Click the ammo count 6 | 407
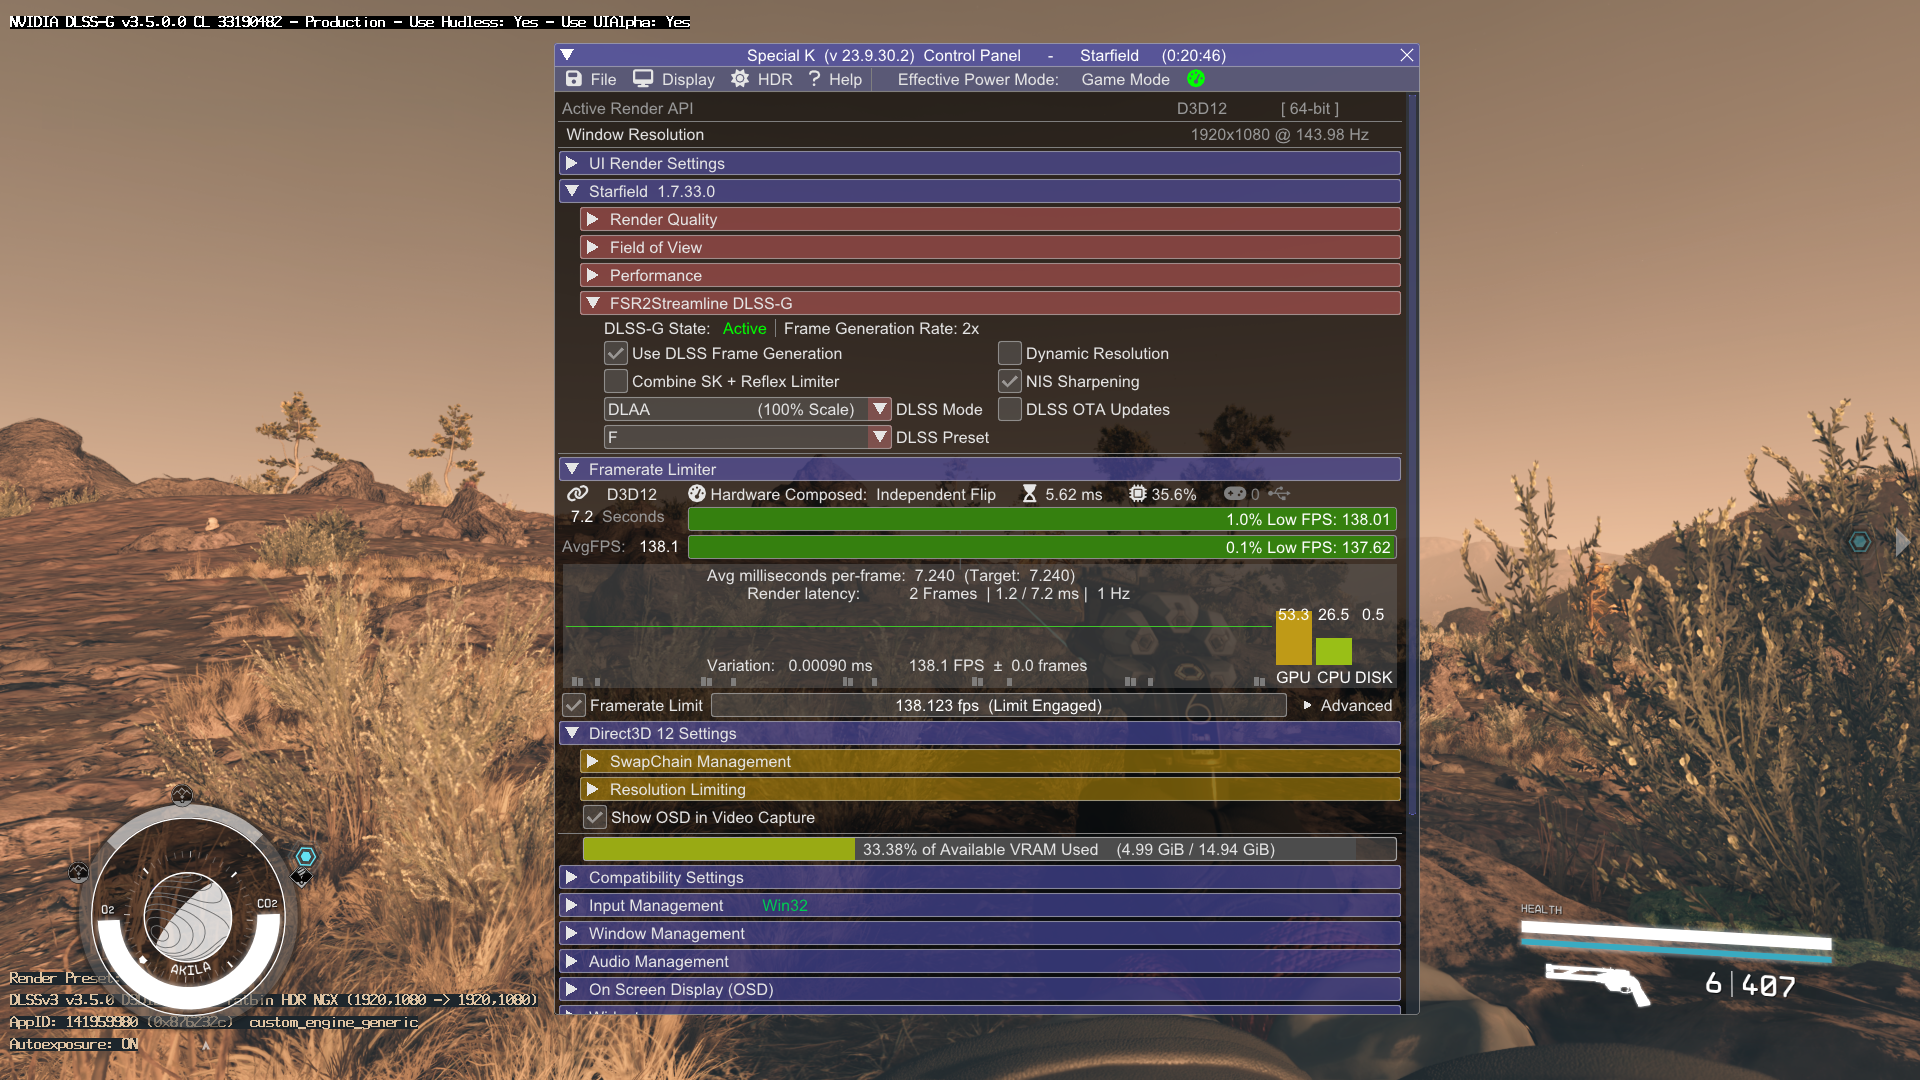Viewport: 1920px width, 1080px height. tap(1750, 985)
